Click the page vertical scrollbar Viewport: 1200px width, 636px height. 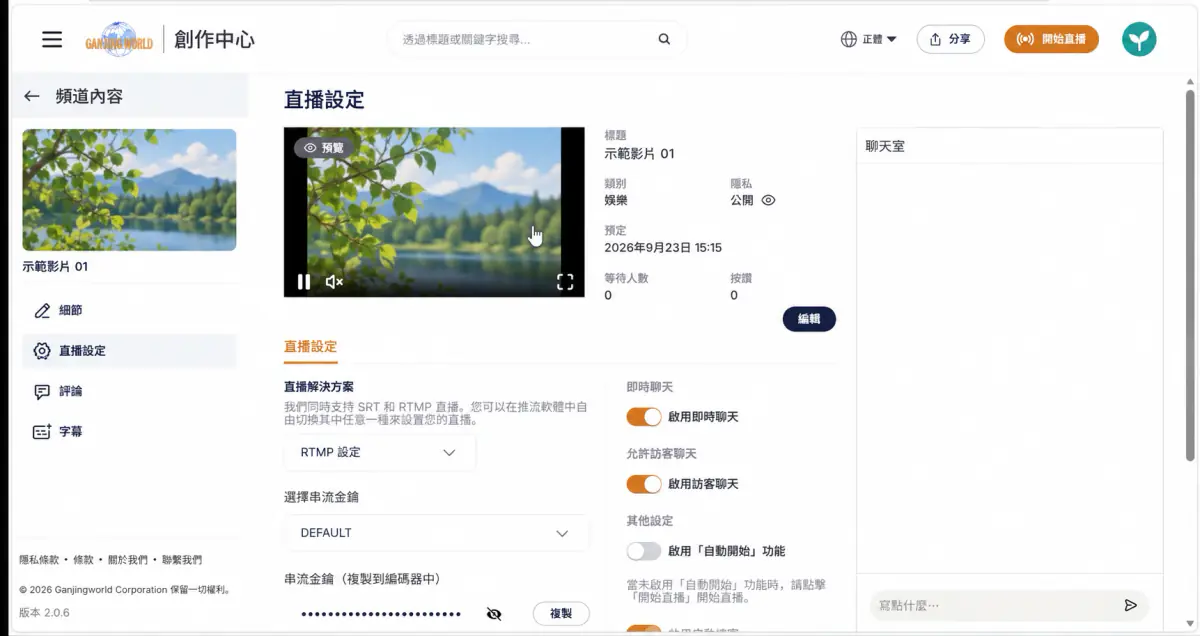pos(1190,275)
